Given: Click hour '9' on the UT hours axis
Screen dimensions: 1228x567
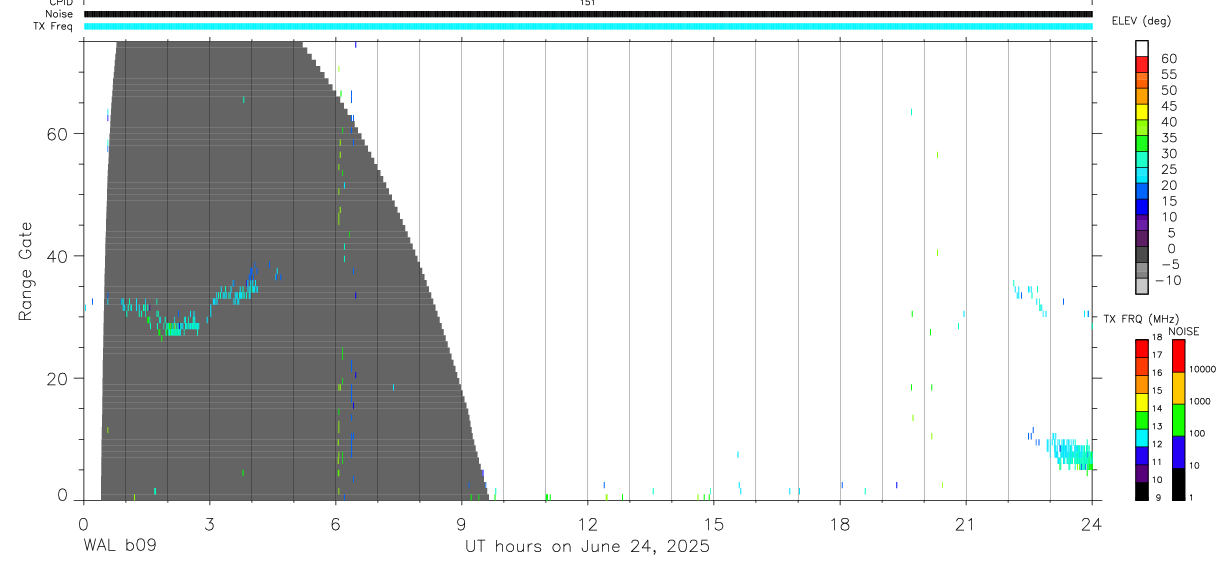Looking at the screenshot, I should (461, 523).
